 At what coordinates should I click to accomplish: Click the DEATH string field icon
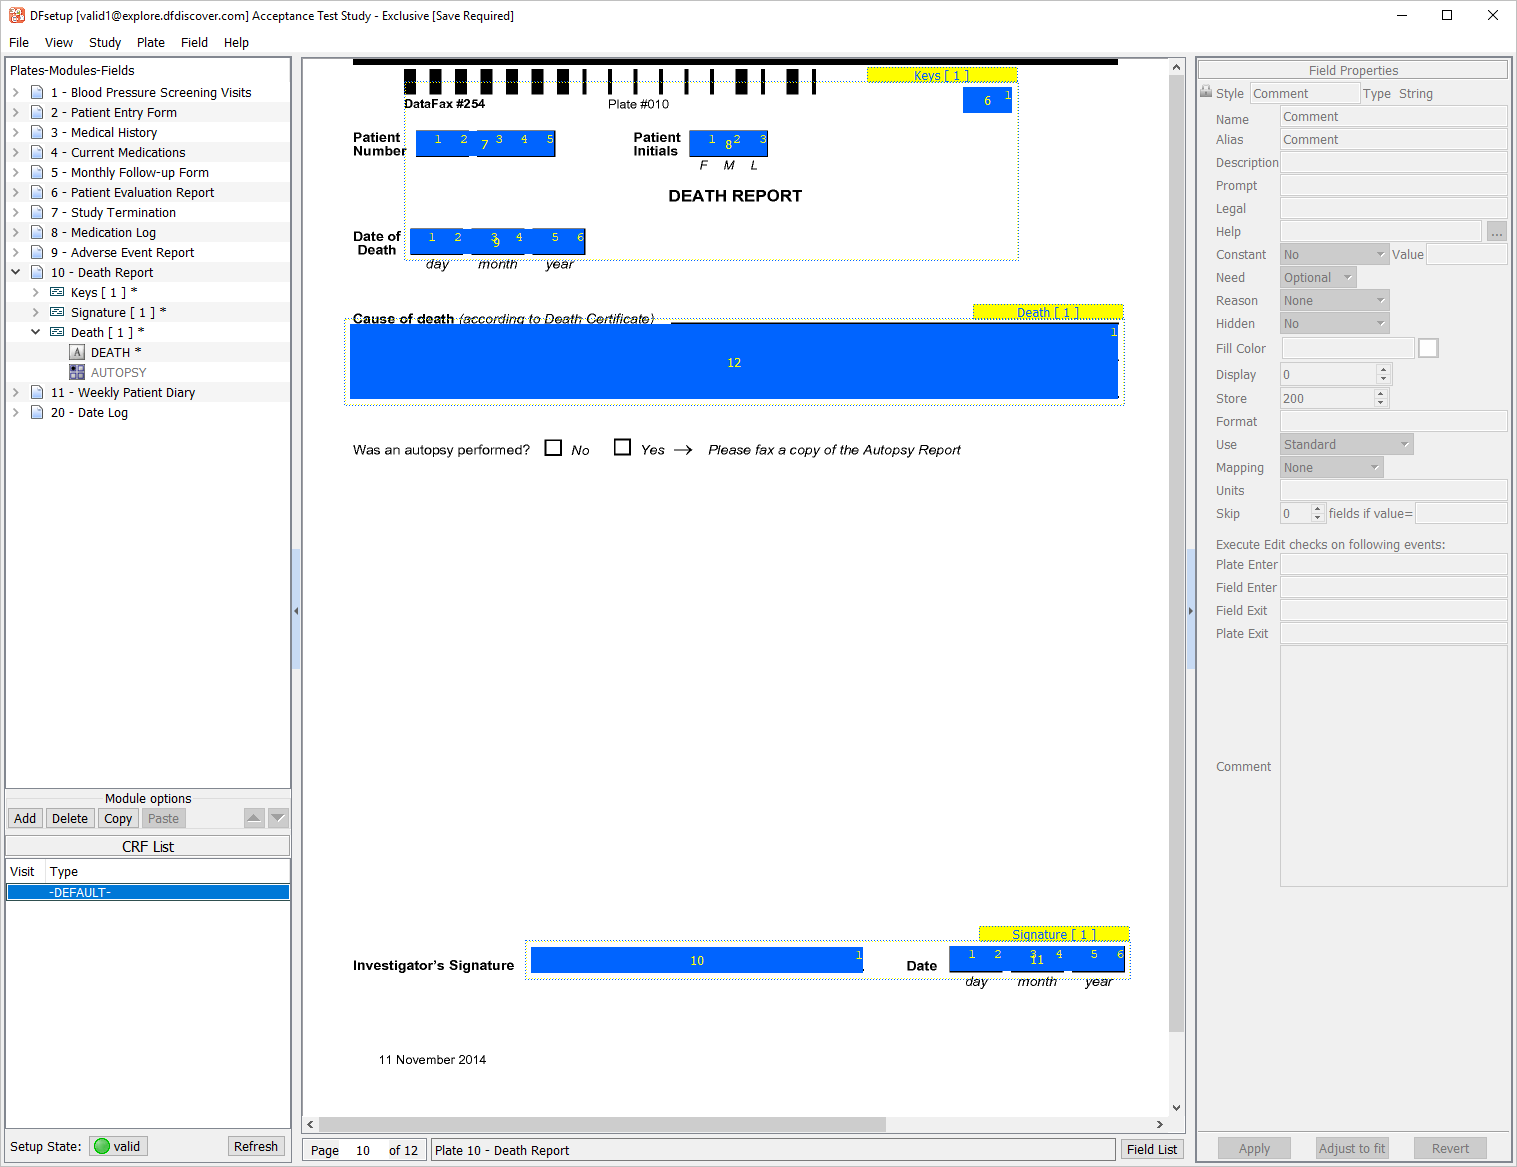point(77,352)
